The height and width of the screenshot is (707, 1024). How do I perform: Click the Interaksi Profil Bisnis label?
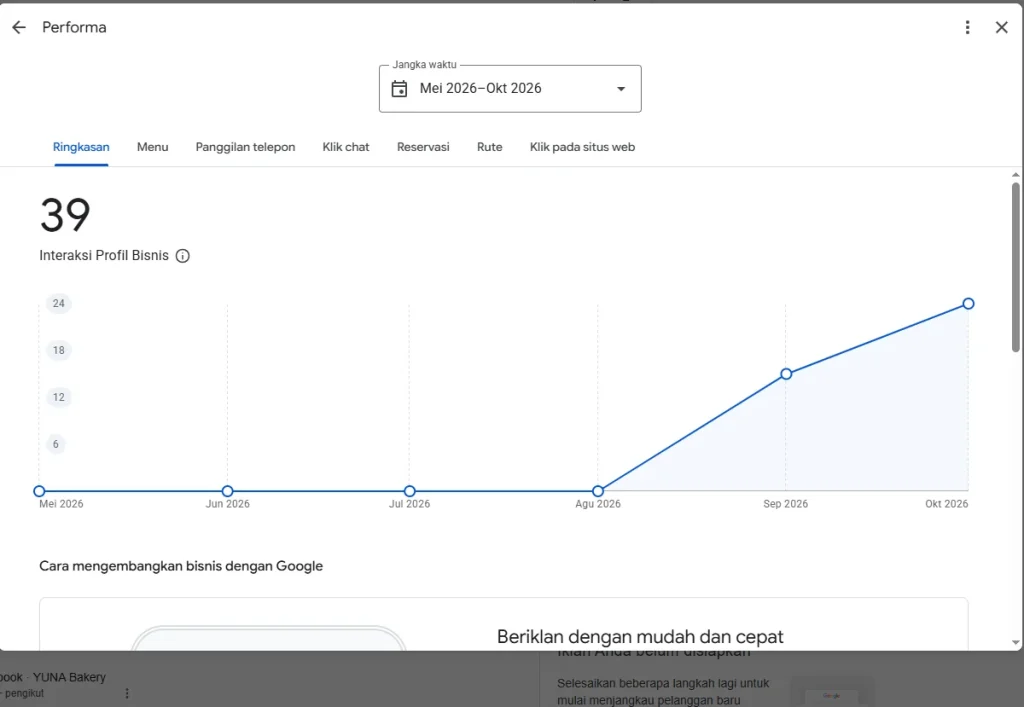click(104, 256)
